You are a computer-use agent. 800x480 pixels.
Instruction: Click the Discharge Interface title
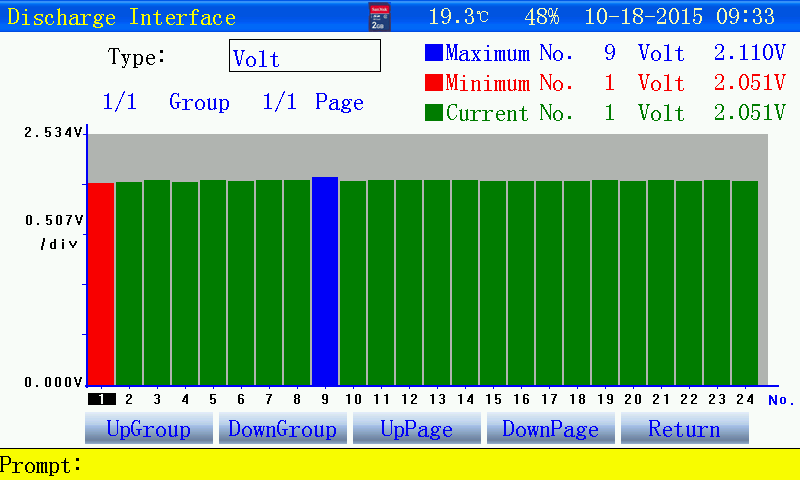coord(121,17)
